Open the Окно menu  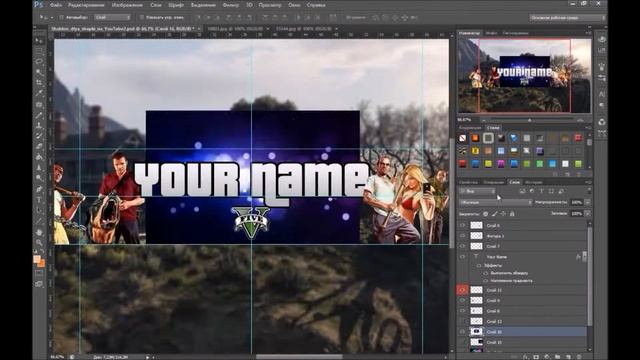click(x=294, y=5)
